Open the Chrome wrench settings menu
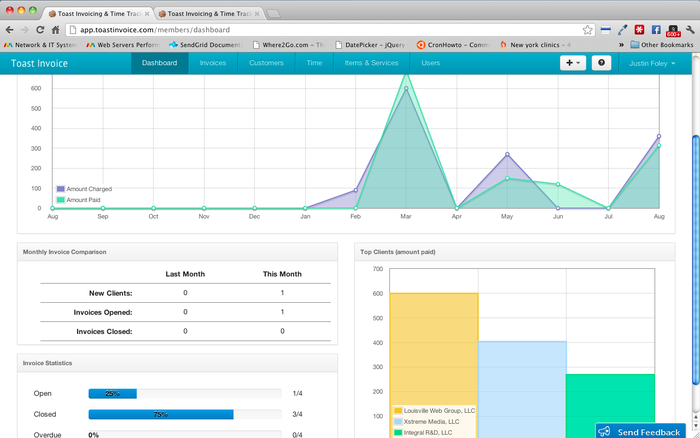700x438 pixels. coord(689,30)
